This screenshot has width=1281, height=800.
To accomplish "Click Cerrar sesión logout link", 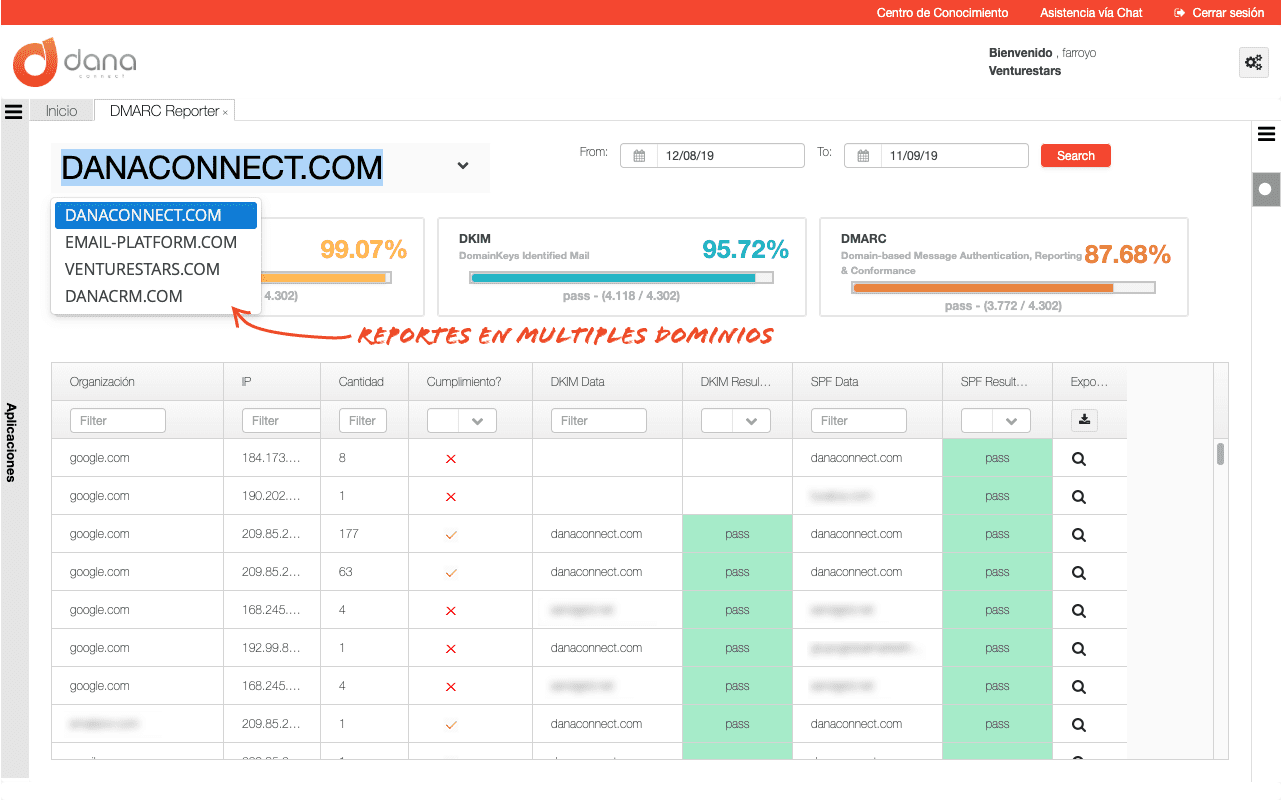I will (x=1220, y=13).
